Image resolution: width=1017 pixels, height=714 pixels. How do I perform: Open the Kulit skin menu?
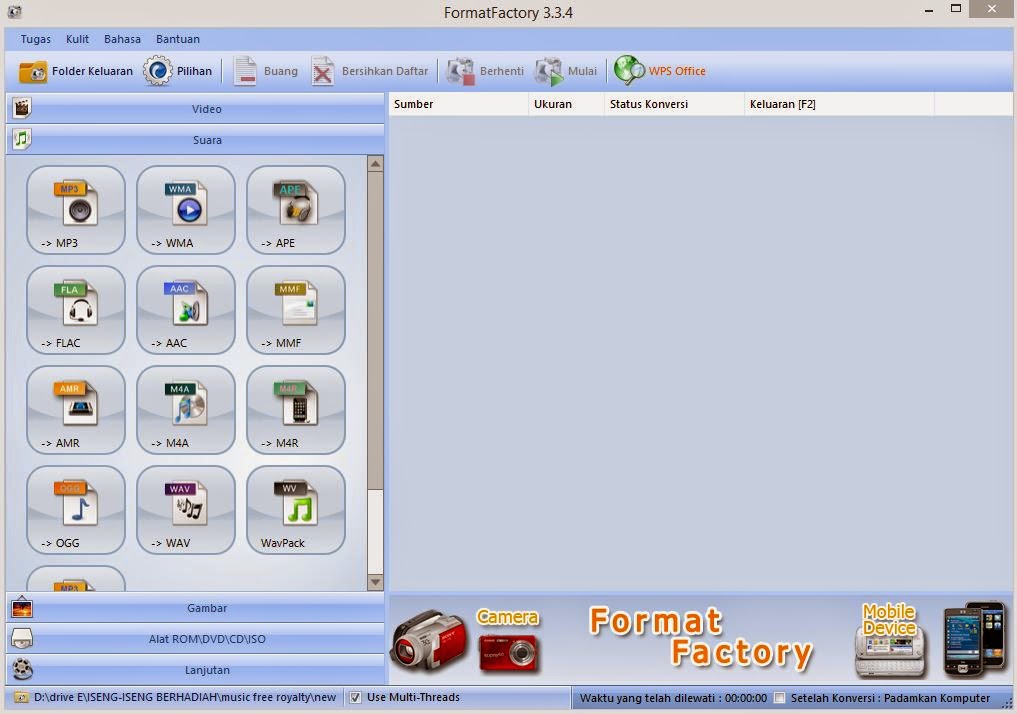77,39
